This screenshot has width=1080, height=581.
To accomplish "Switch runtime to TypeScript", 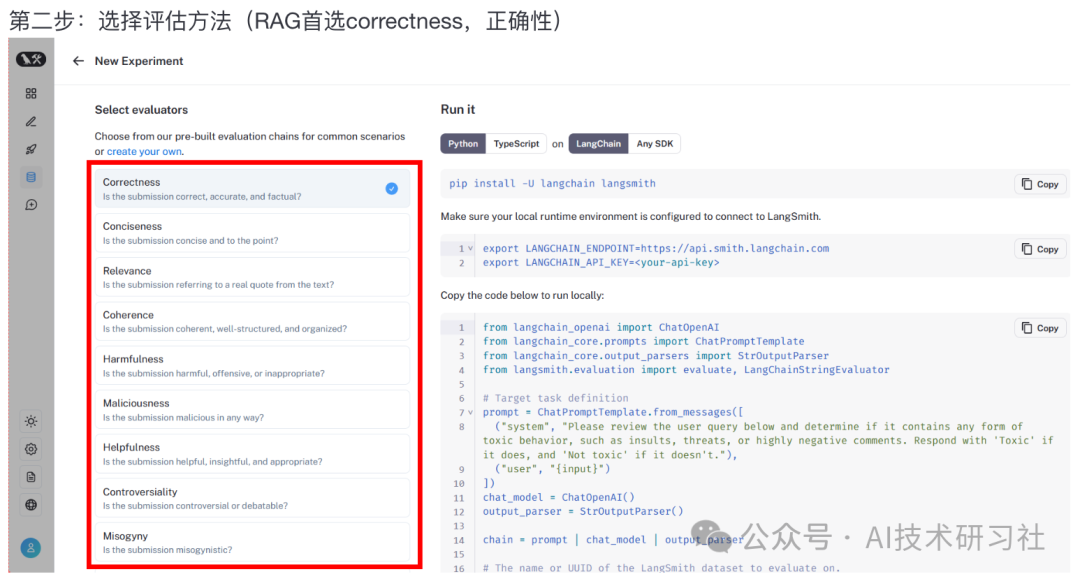I will click(516, 143).
